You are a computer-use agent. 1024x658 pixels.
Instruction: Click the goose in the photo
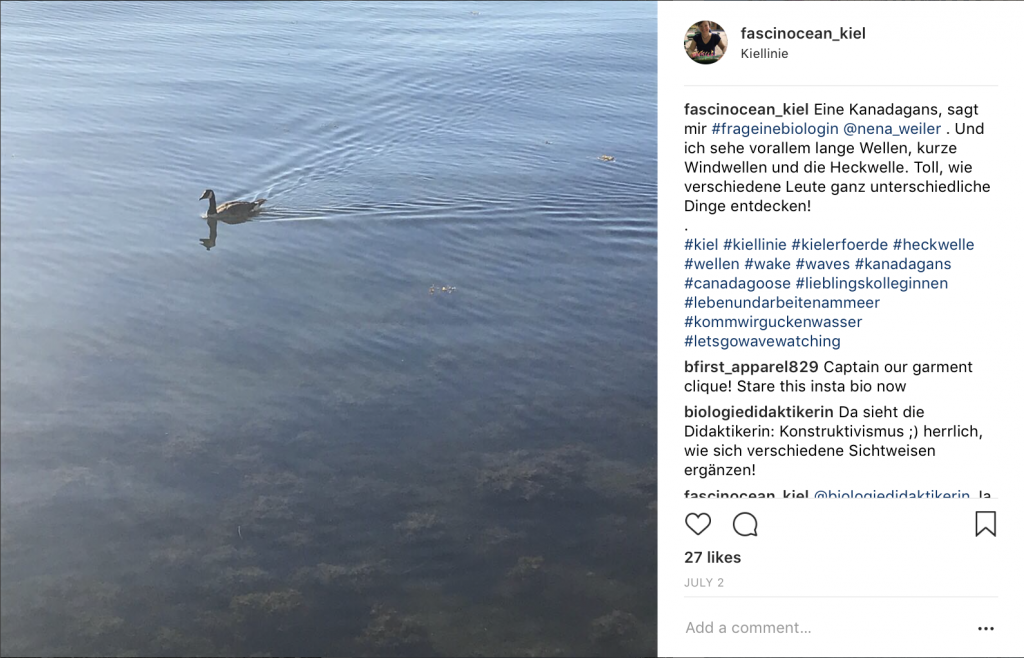pos(232,205)
